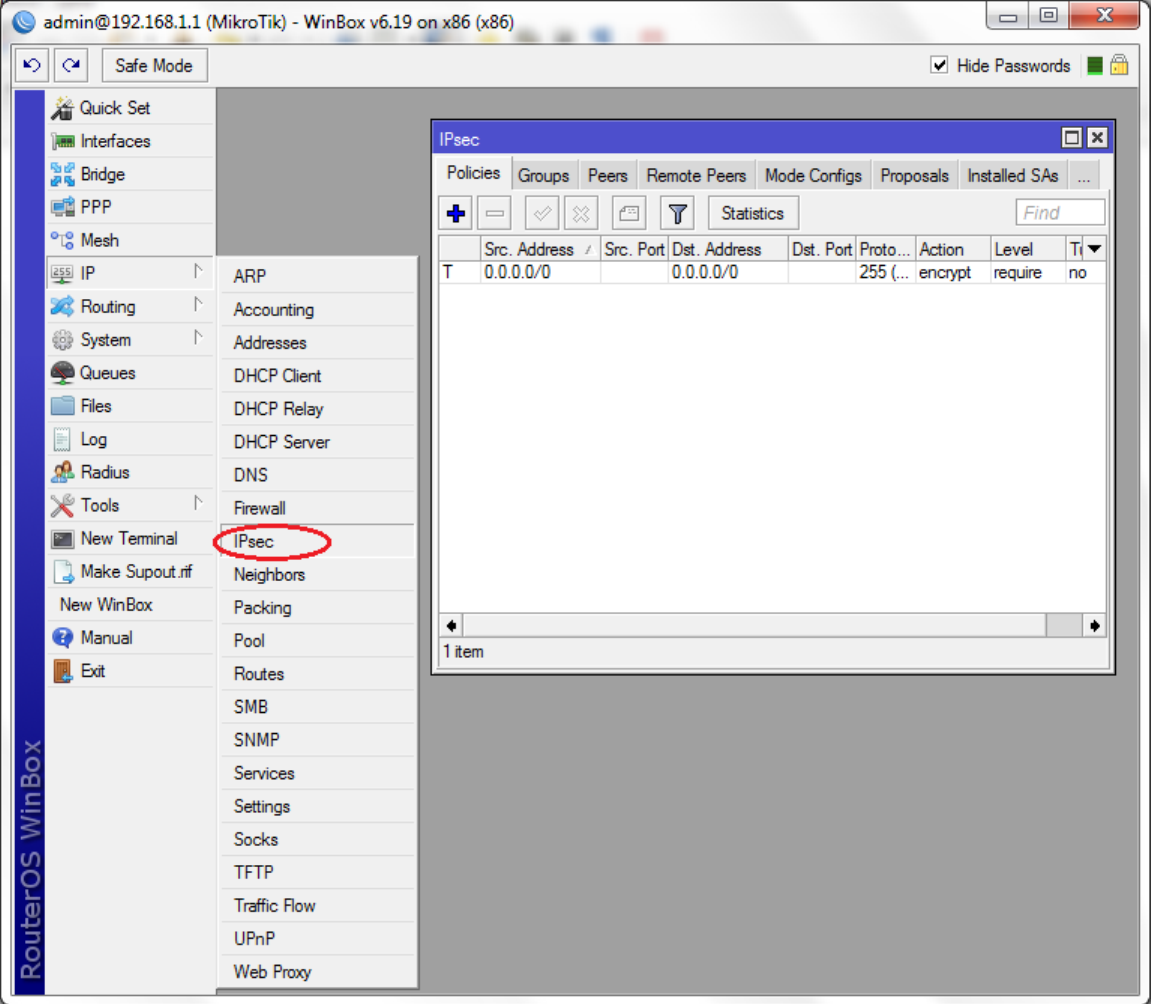Open New WinBox from sidebar
1151x1004 pixels.
point(131,605)
